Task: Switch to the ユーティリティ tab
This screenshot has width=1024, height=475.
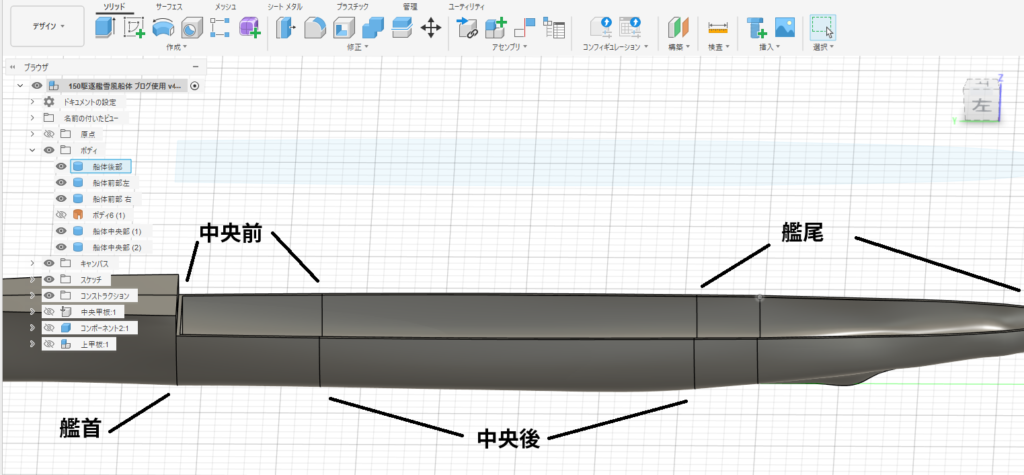Action: tap(466, 6)
